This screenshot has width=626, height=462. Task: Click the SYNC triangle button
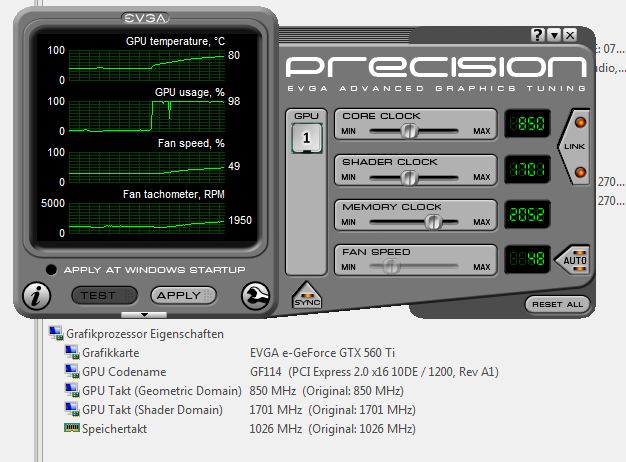(x=307, y=296)
